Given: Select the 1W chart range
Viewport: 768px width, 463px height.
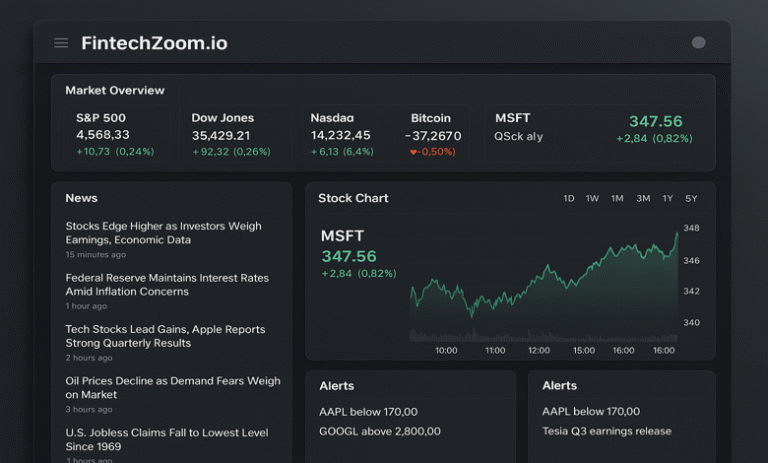Looking at the screenshot, I should (592, 198).
